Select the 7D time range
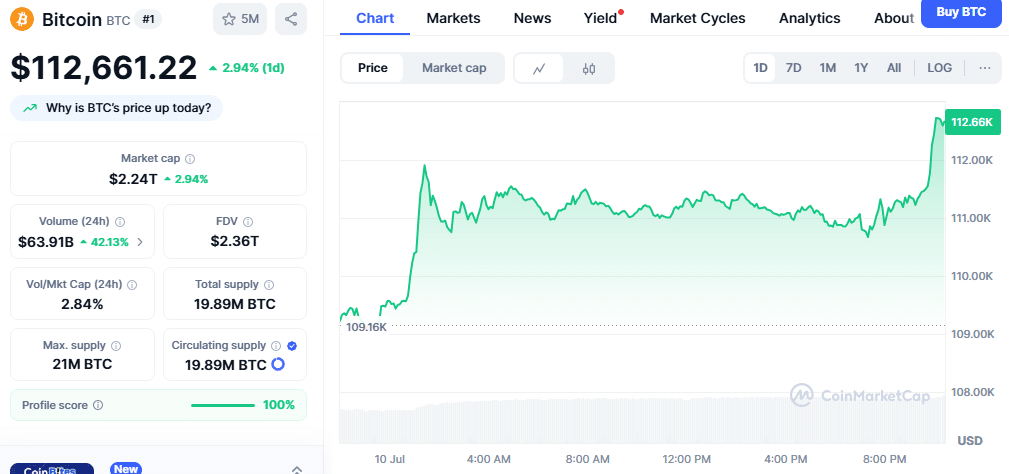1009x474 pixels. coord(793,68)
